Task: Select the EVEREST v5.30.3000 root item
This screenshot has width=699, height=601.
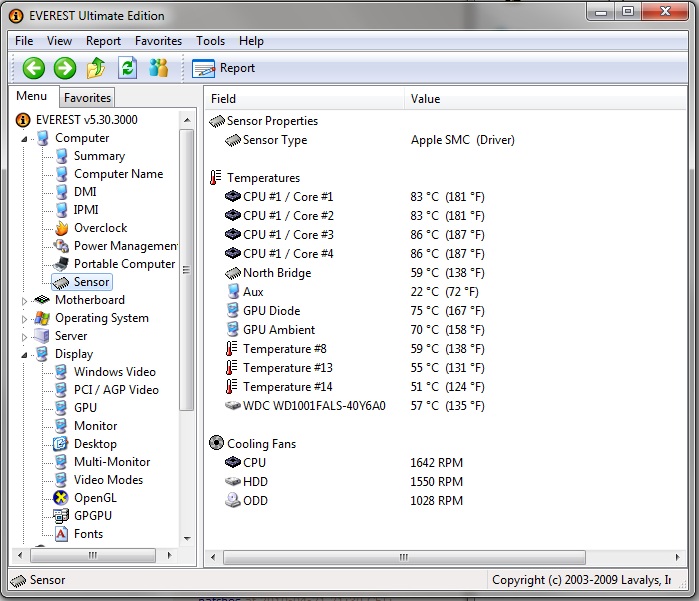Action: pos(77,120)
